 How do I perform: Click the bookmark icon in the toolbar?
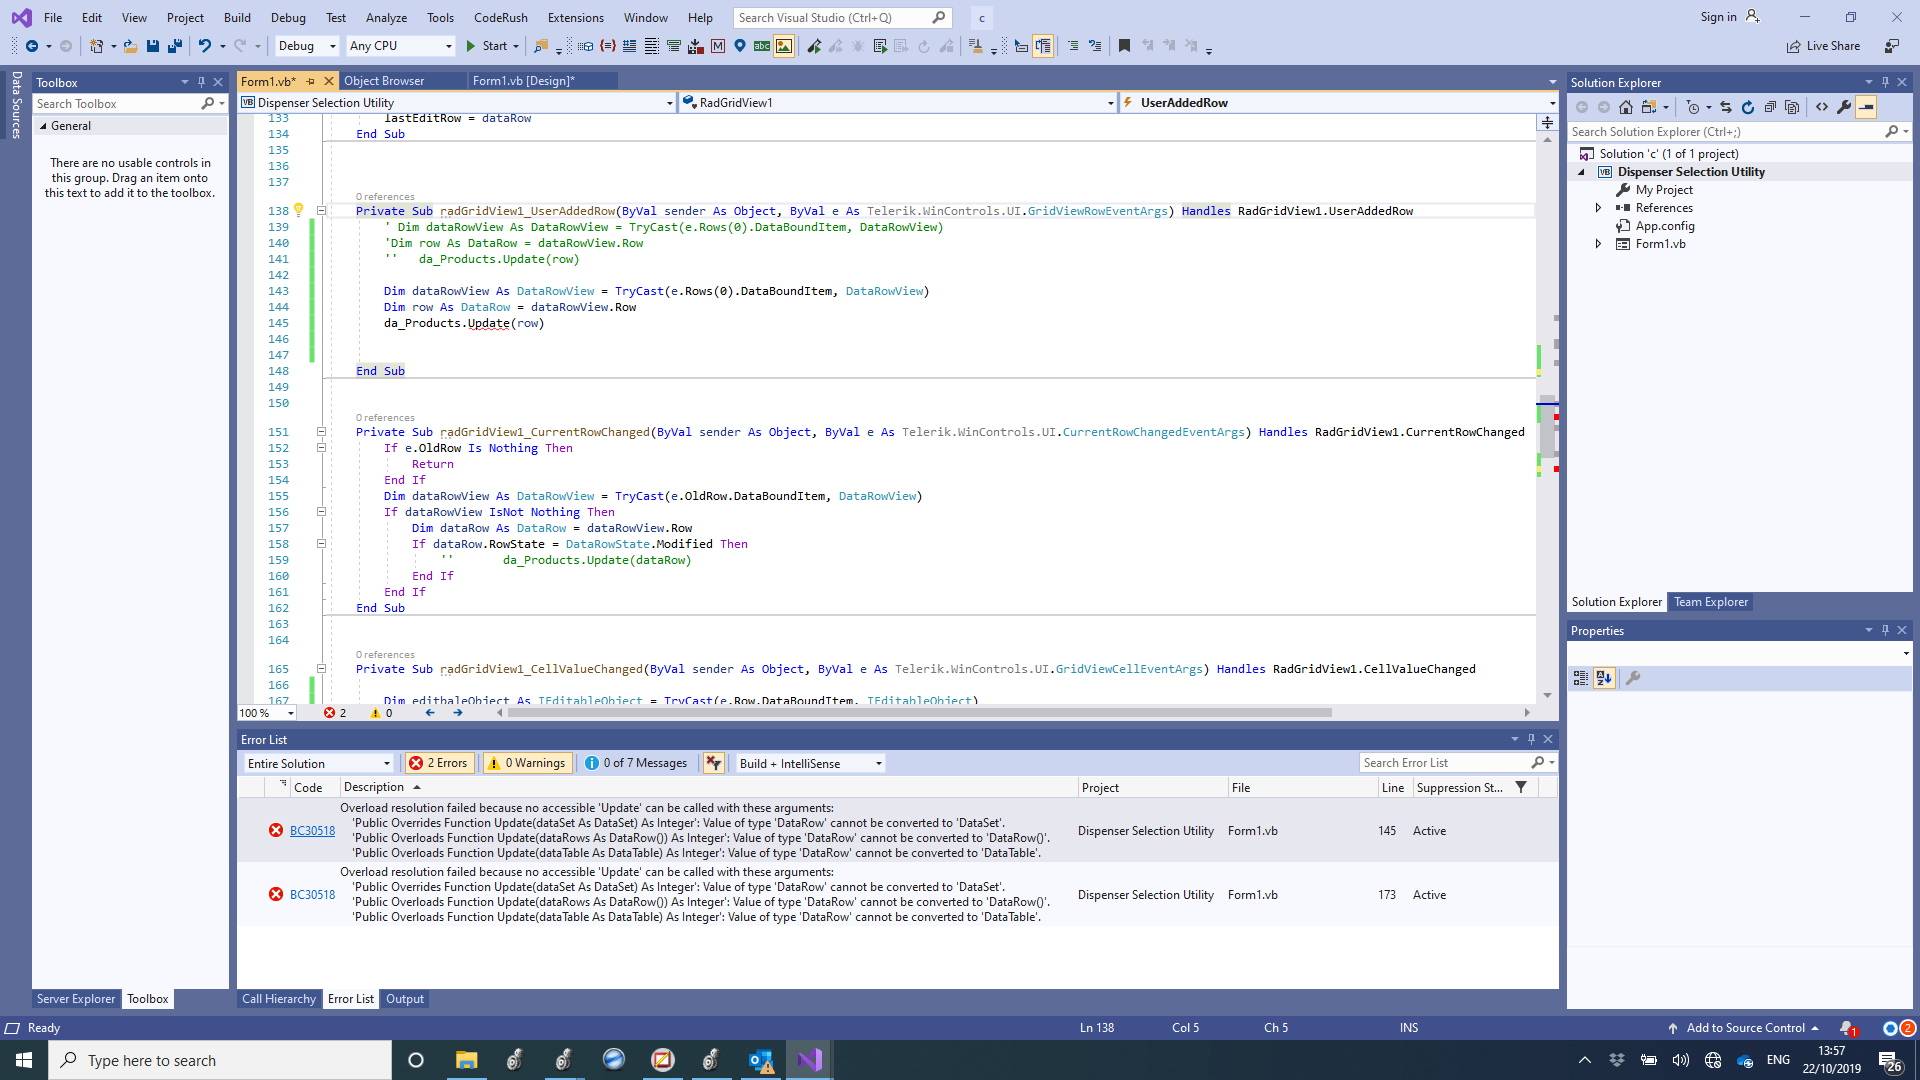(1124, 46)
